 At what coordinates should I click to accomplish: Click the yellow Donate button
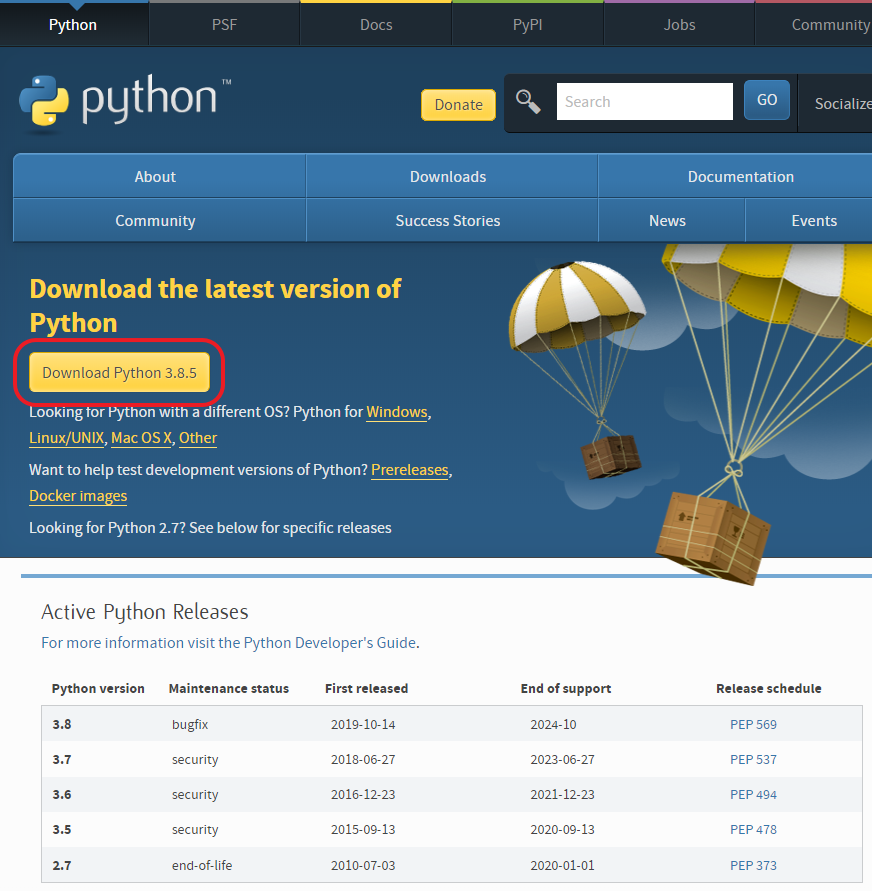tap(458, 105)
